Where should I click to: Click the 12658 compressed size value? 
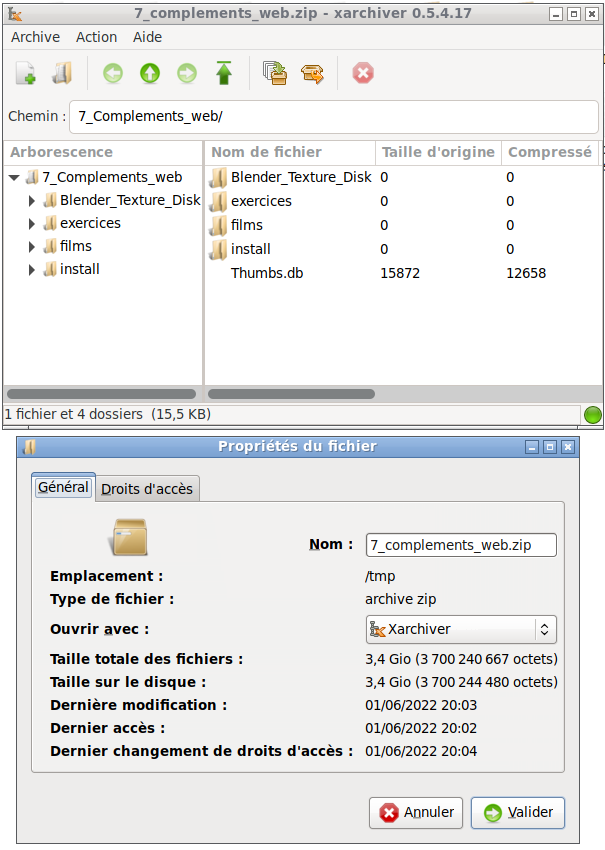(x=526, y=273)
